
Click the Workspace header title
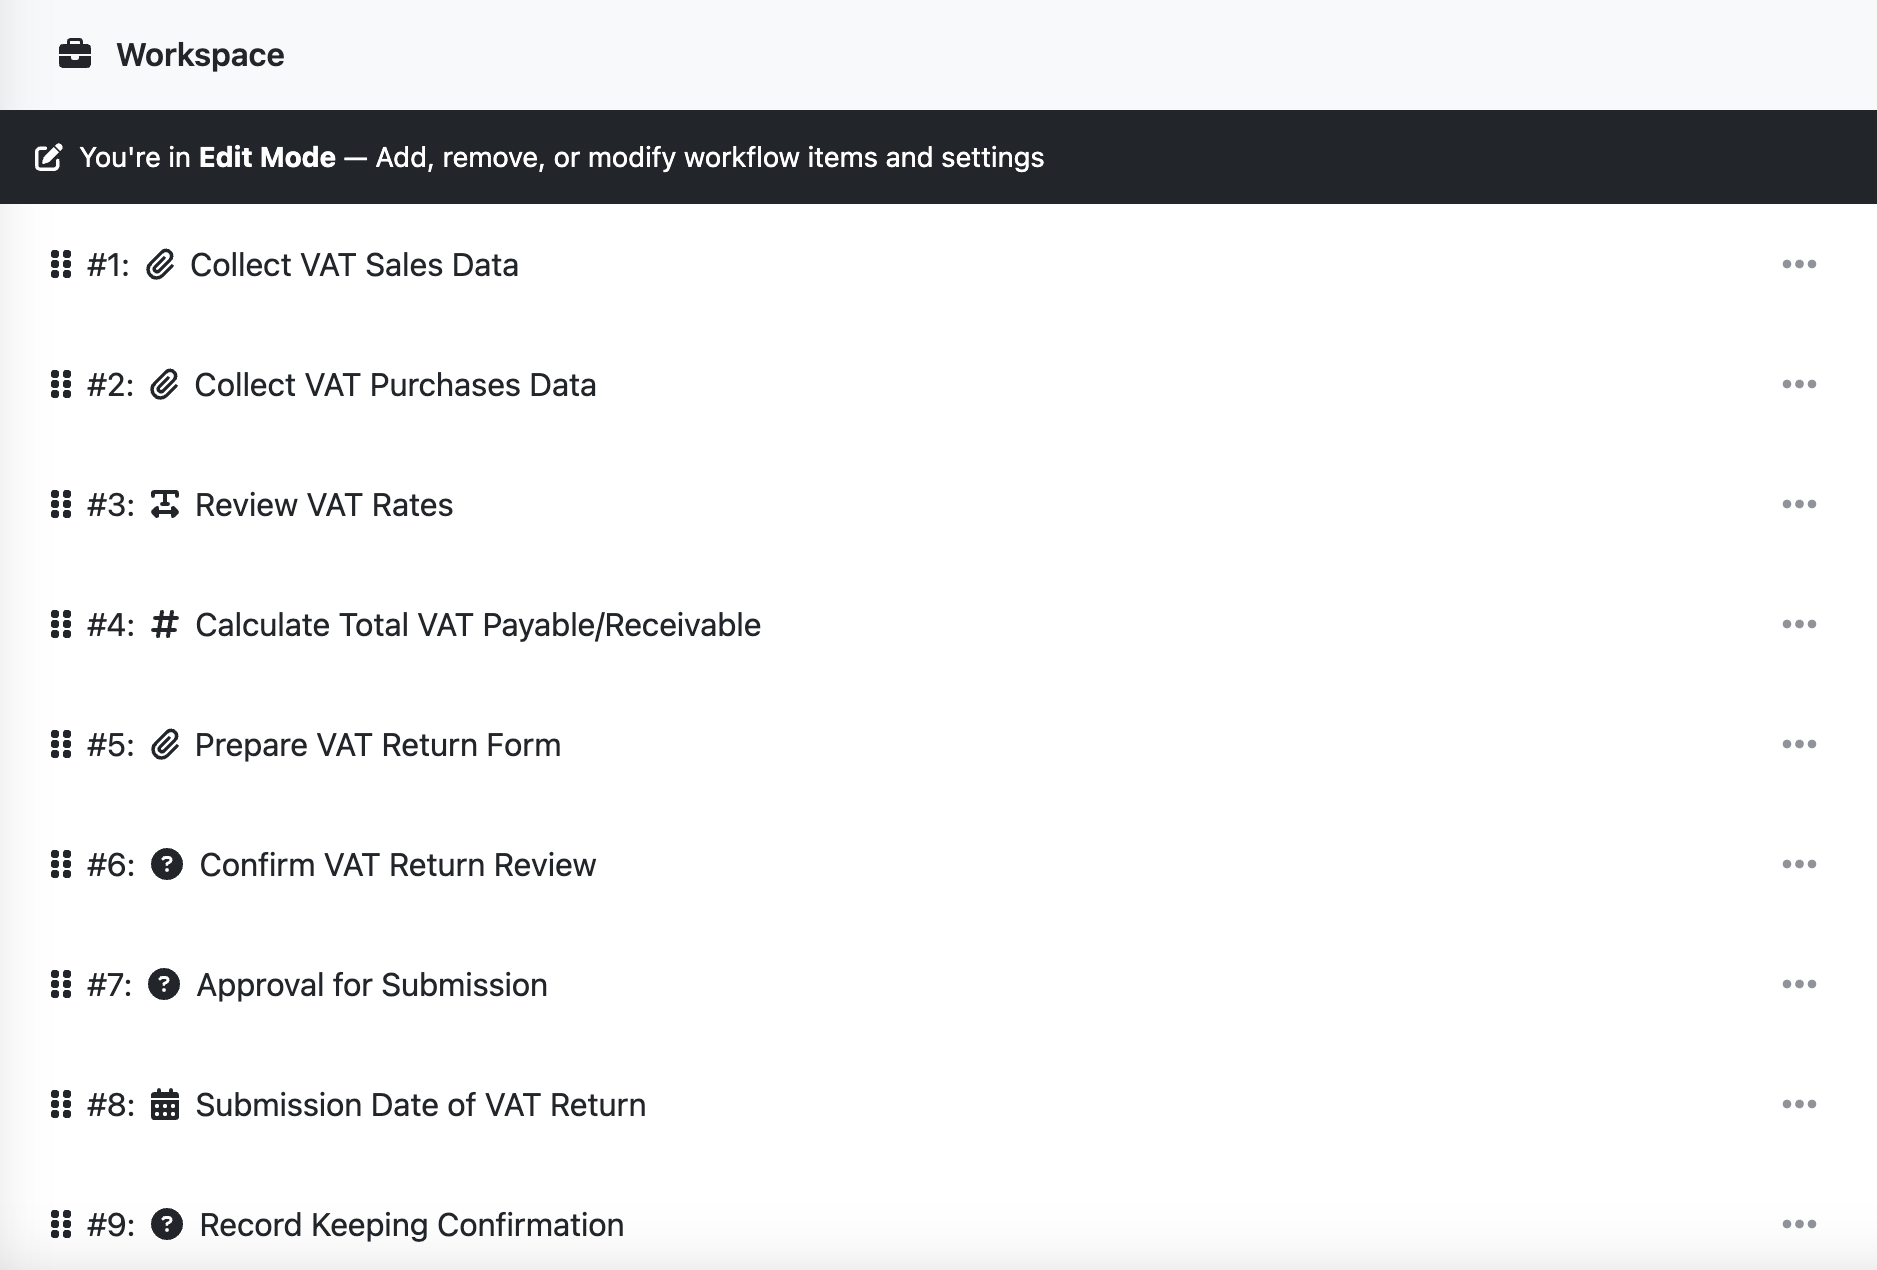200,55
